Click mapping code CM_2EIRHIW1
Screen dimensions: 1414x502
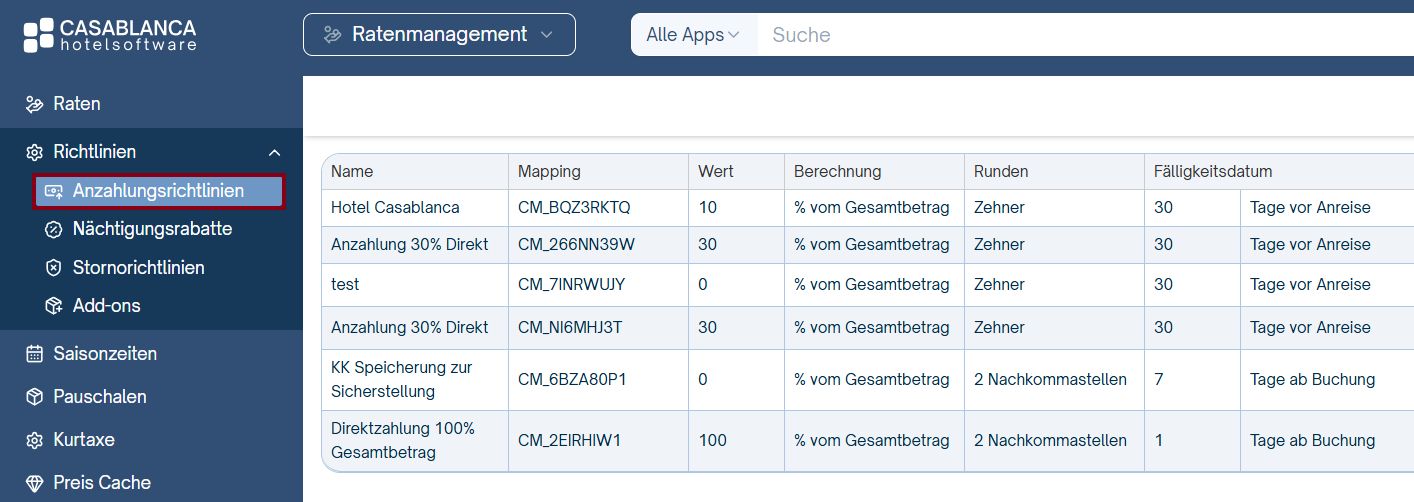point(569,441)
